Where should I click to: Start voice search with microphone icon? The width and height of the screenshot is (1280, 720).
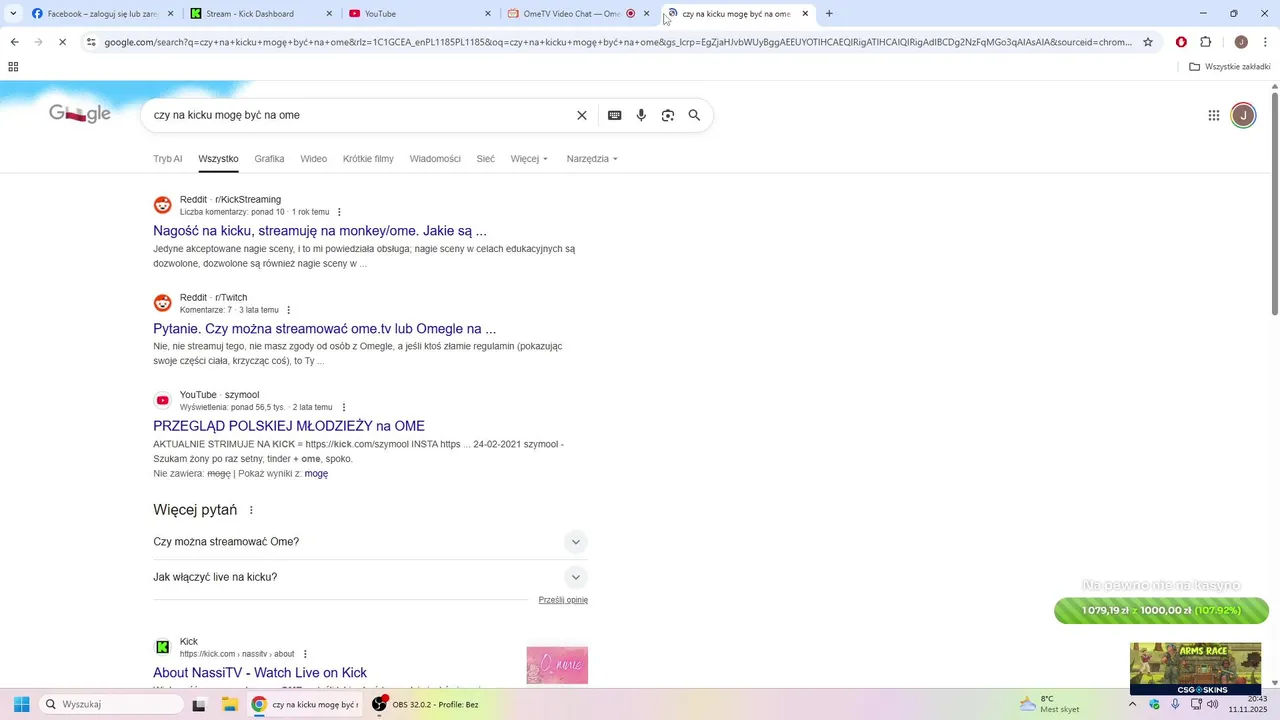641,115
